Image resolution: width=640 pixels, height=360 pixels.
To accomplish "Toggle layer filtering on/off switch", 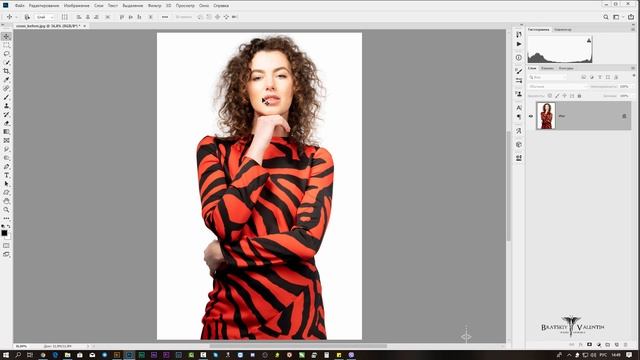I will 634,76.
